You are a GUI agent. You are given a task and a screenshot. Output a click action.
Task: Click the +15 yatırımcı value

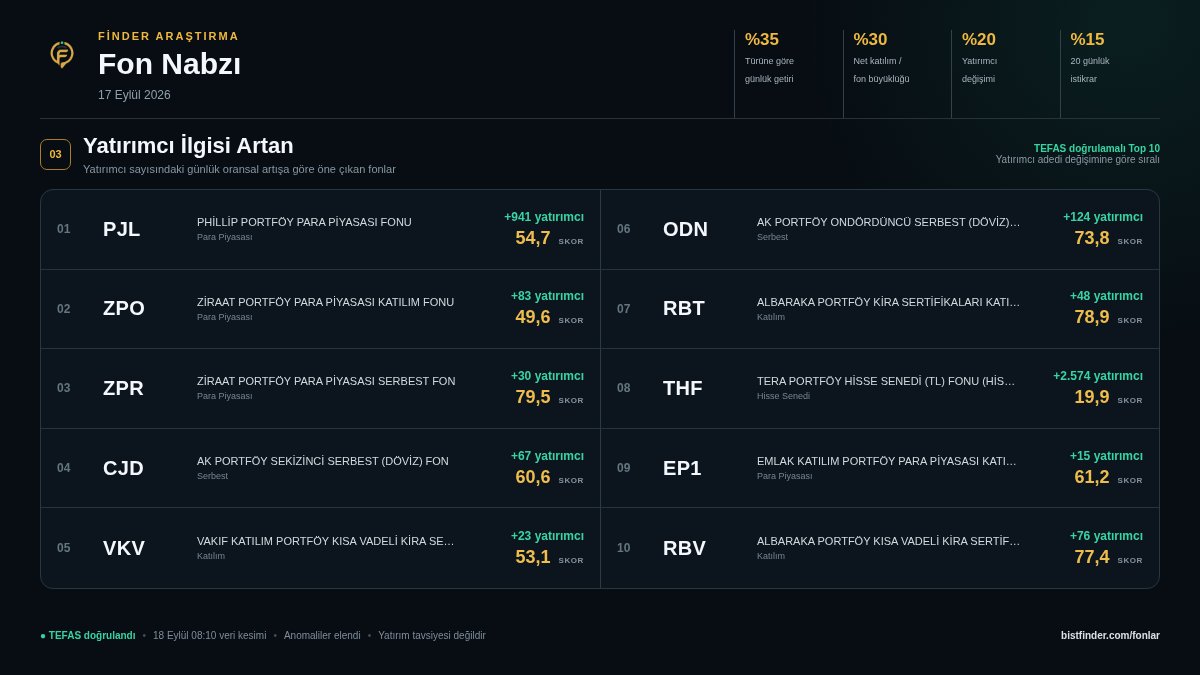(1106, 456)
